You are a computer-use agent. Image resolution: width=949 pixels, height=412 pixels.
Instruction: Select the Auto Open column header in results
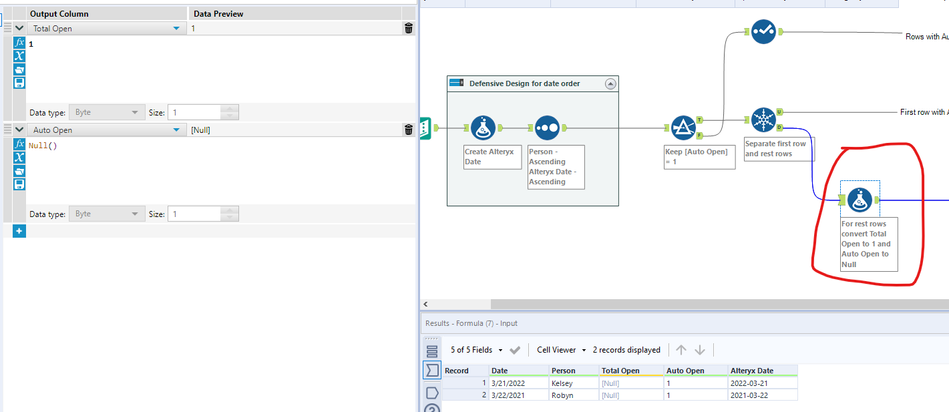[696, 370]
